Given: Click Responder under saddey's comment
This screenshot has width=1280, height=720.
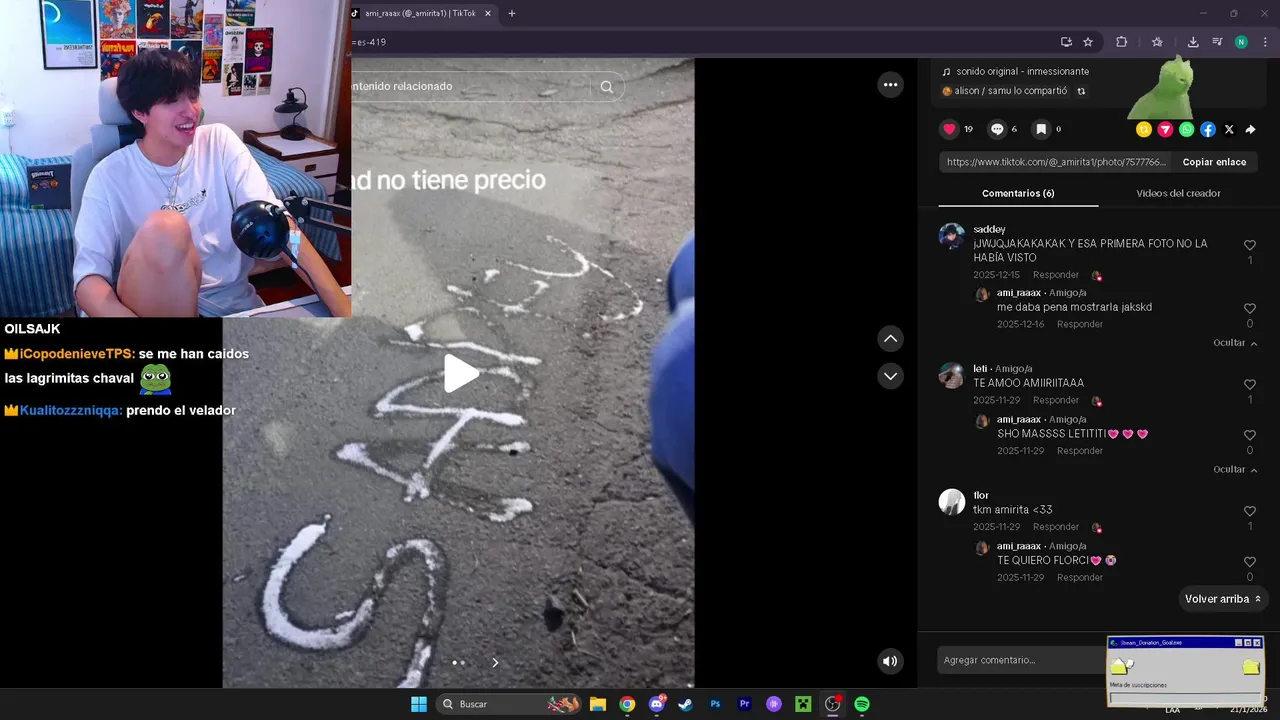Looking at the screenshot, I should (1056, 275).
